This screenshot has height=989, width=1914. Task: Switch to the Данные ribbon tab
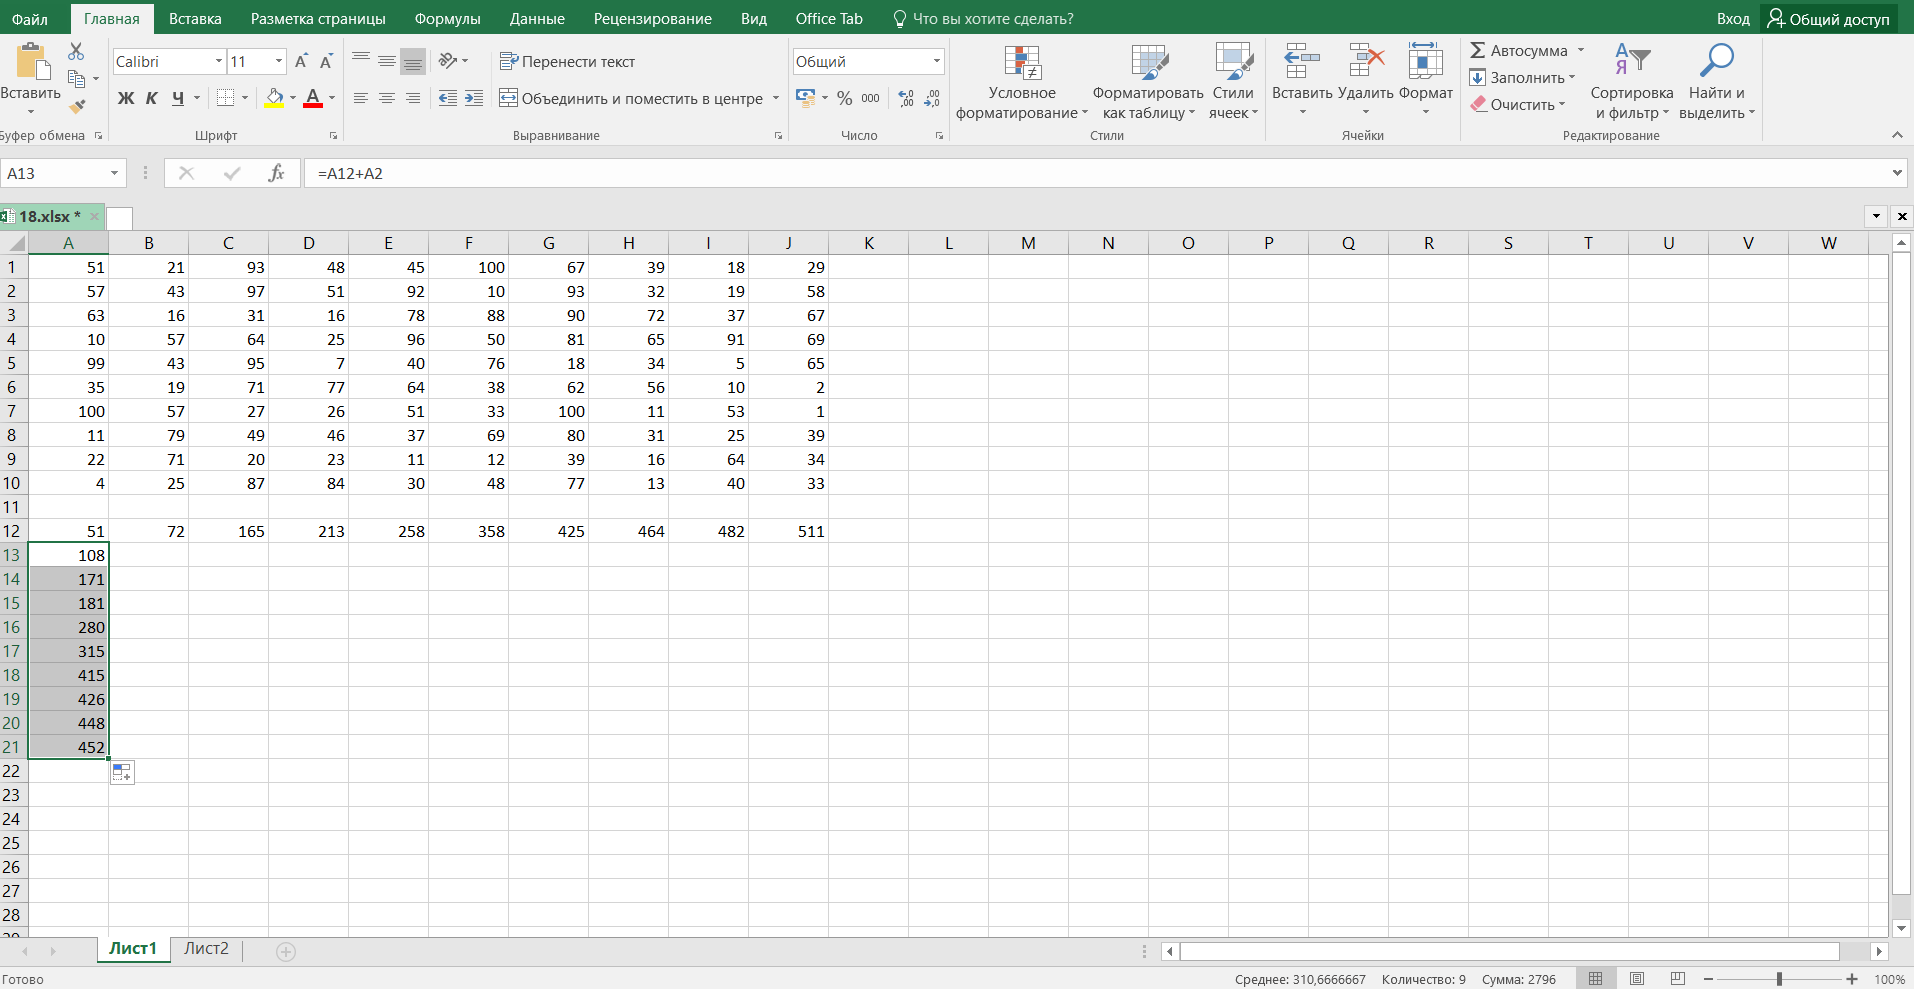point(537,19)
